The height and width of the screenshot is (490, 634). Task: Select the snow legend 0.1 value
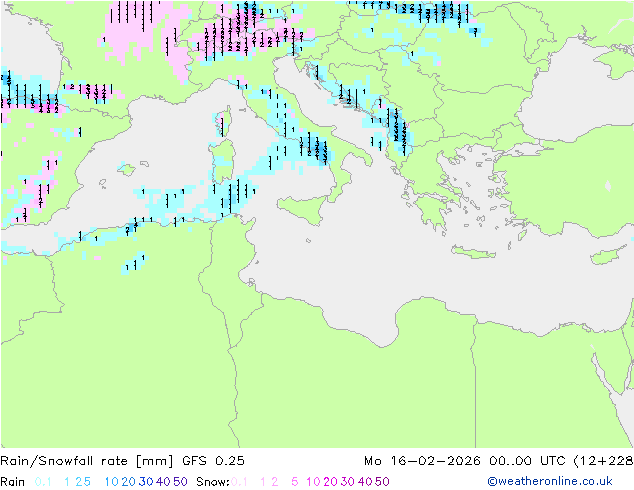(x=239, y=482)
